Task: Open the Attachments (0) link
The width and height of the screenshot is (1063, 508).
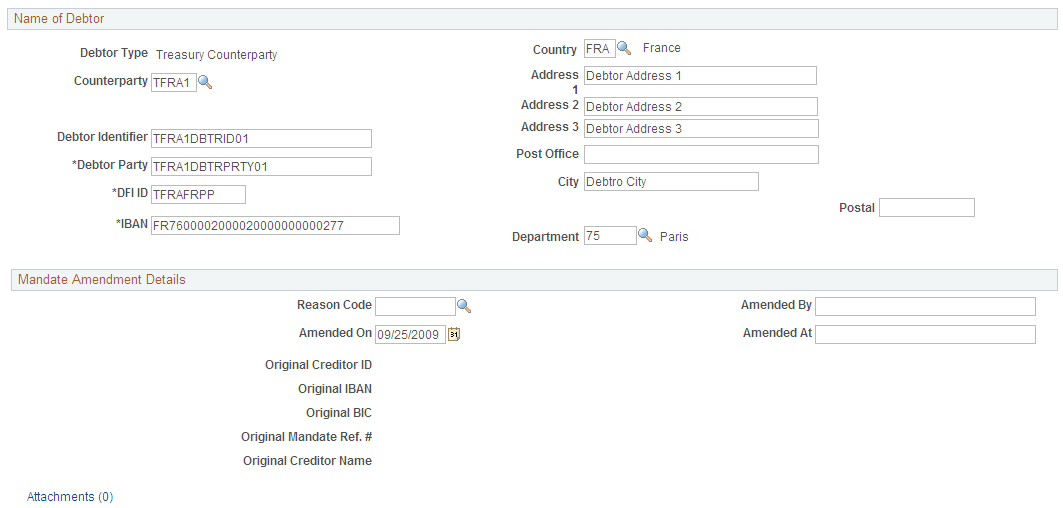Action: point(70,496)
